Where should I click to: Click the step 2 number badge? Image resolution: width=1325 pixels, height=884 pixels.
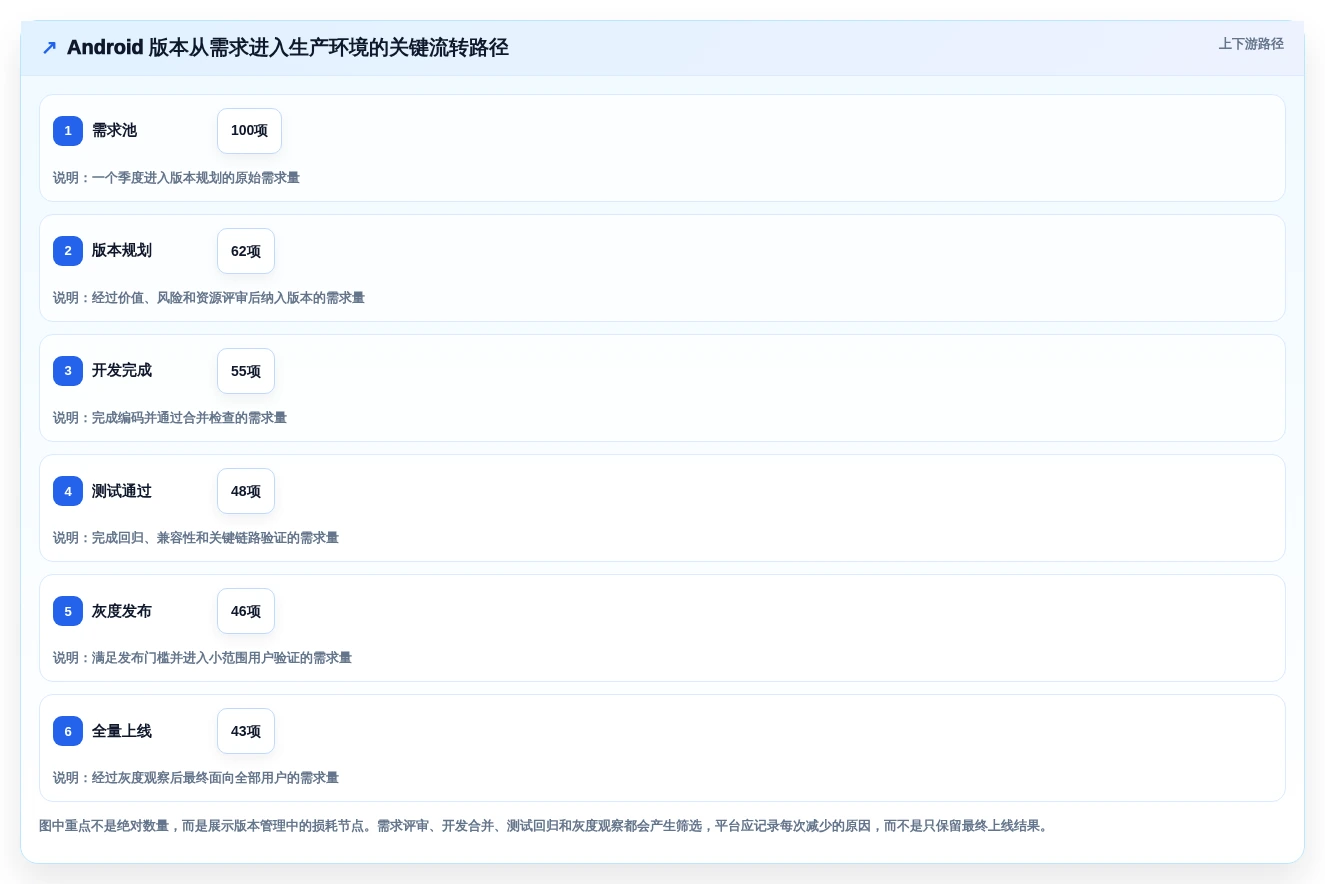(68, 251)
